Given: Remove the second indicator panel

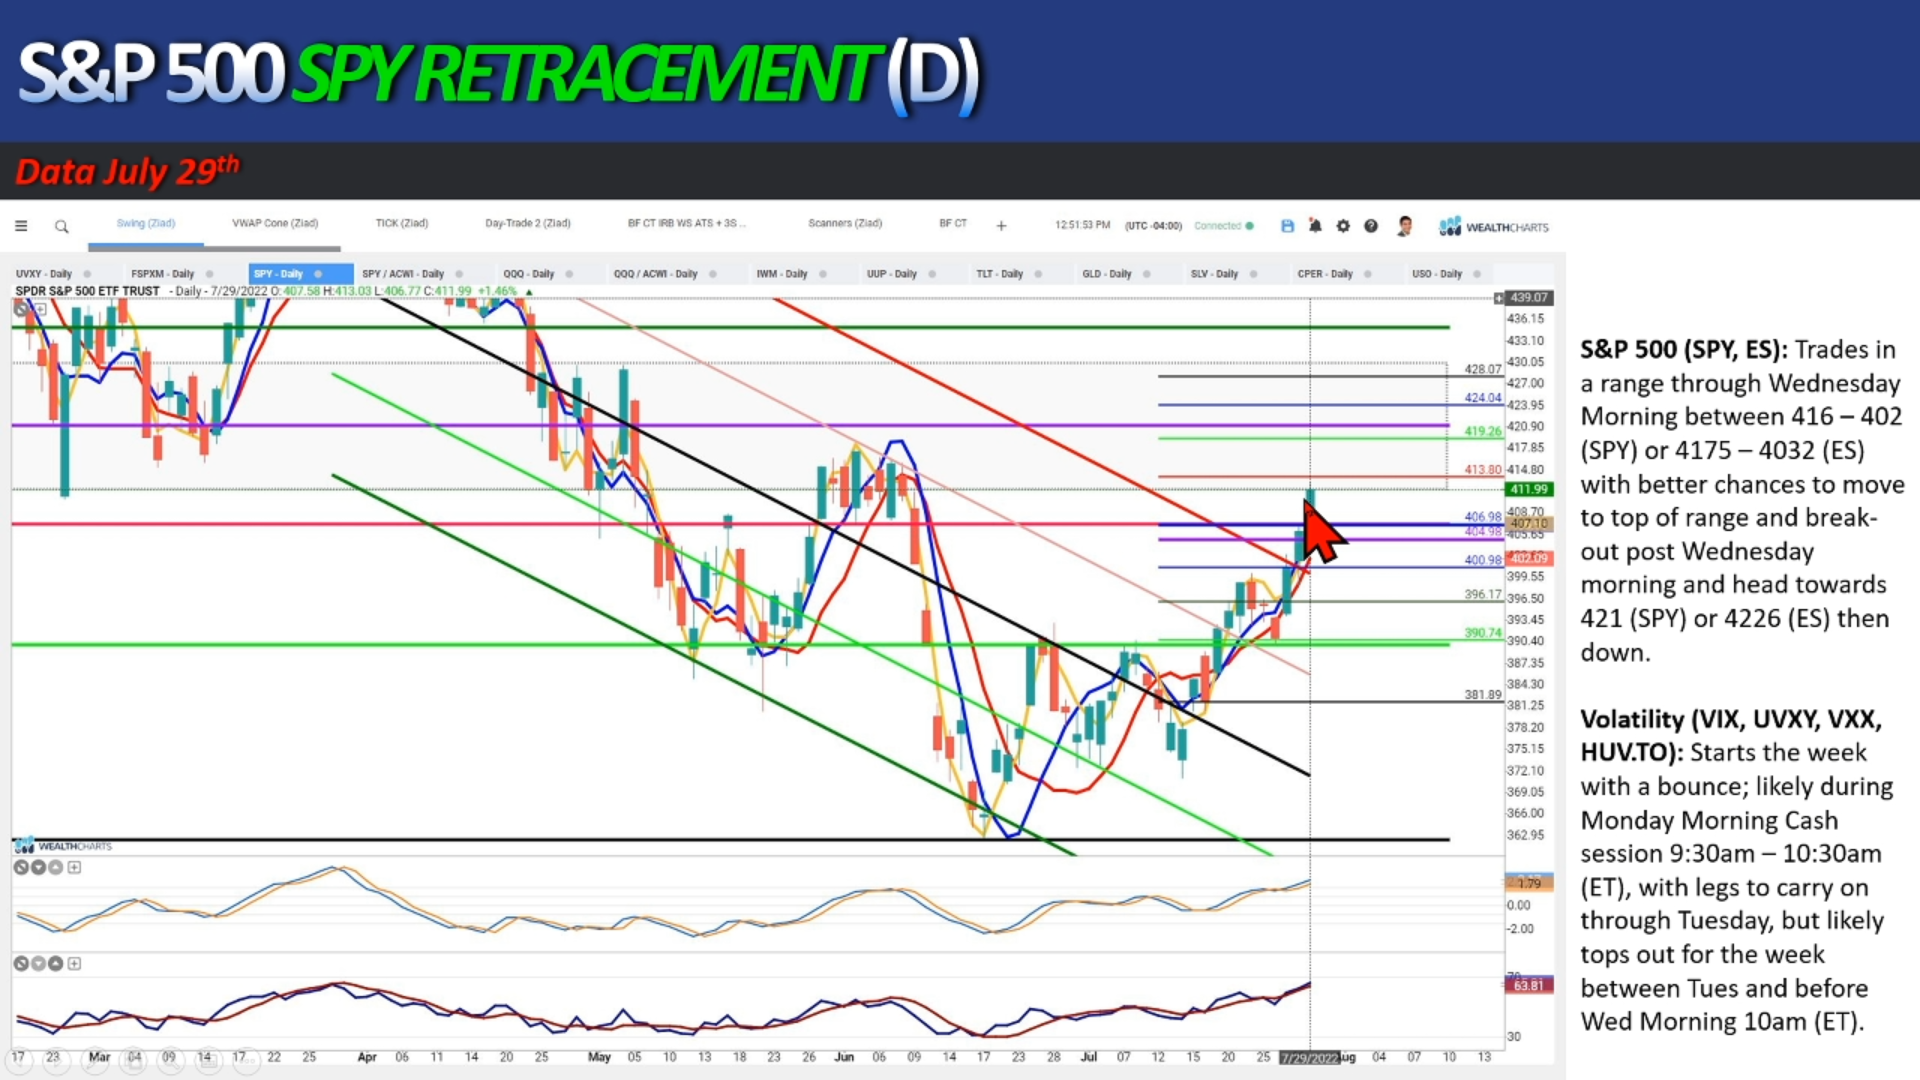Looking at the screenshot, I should point(20,963).
